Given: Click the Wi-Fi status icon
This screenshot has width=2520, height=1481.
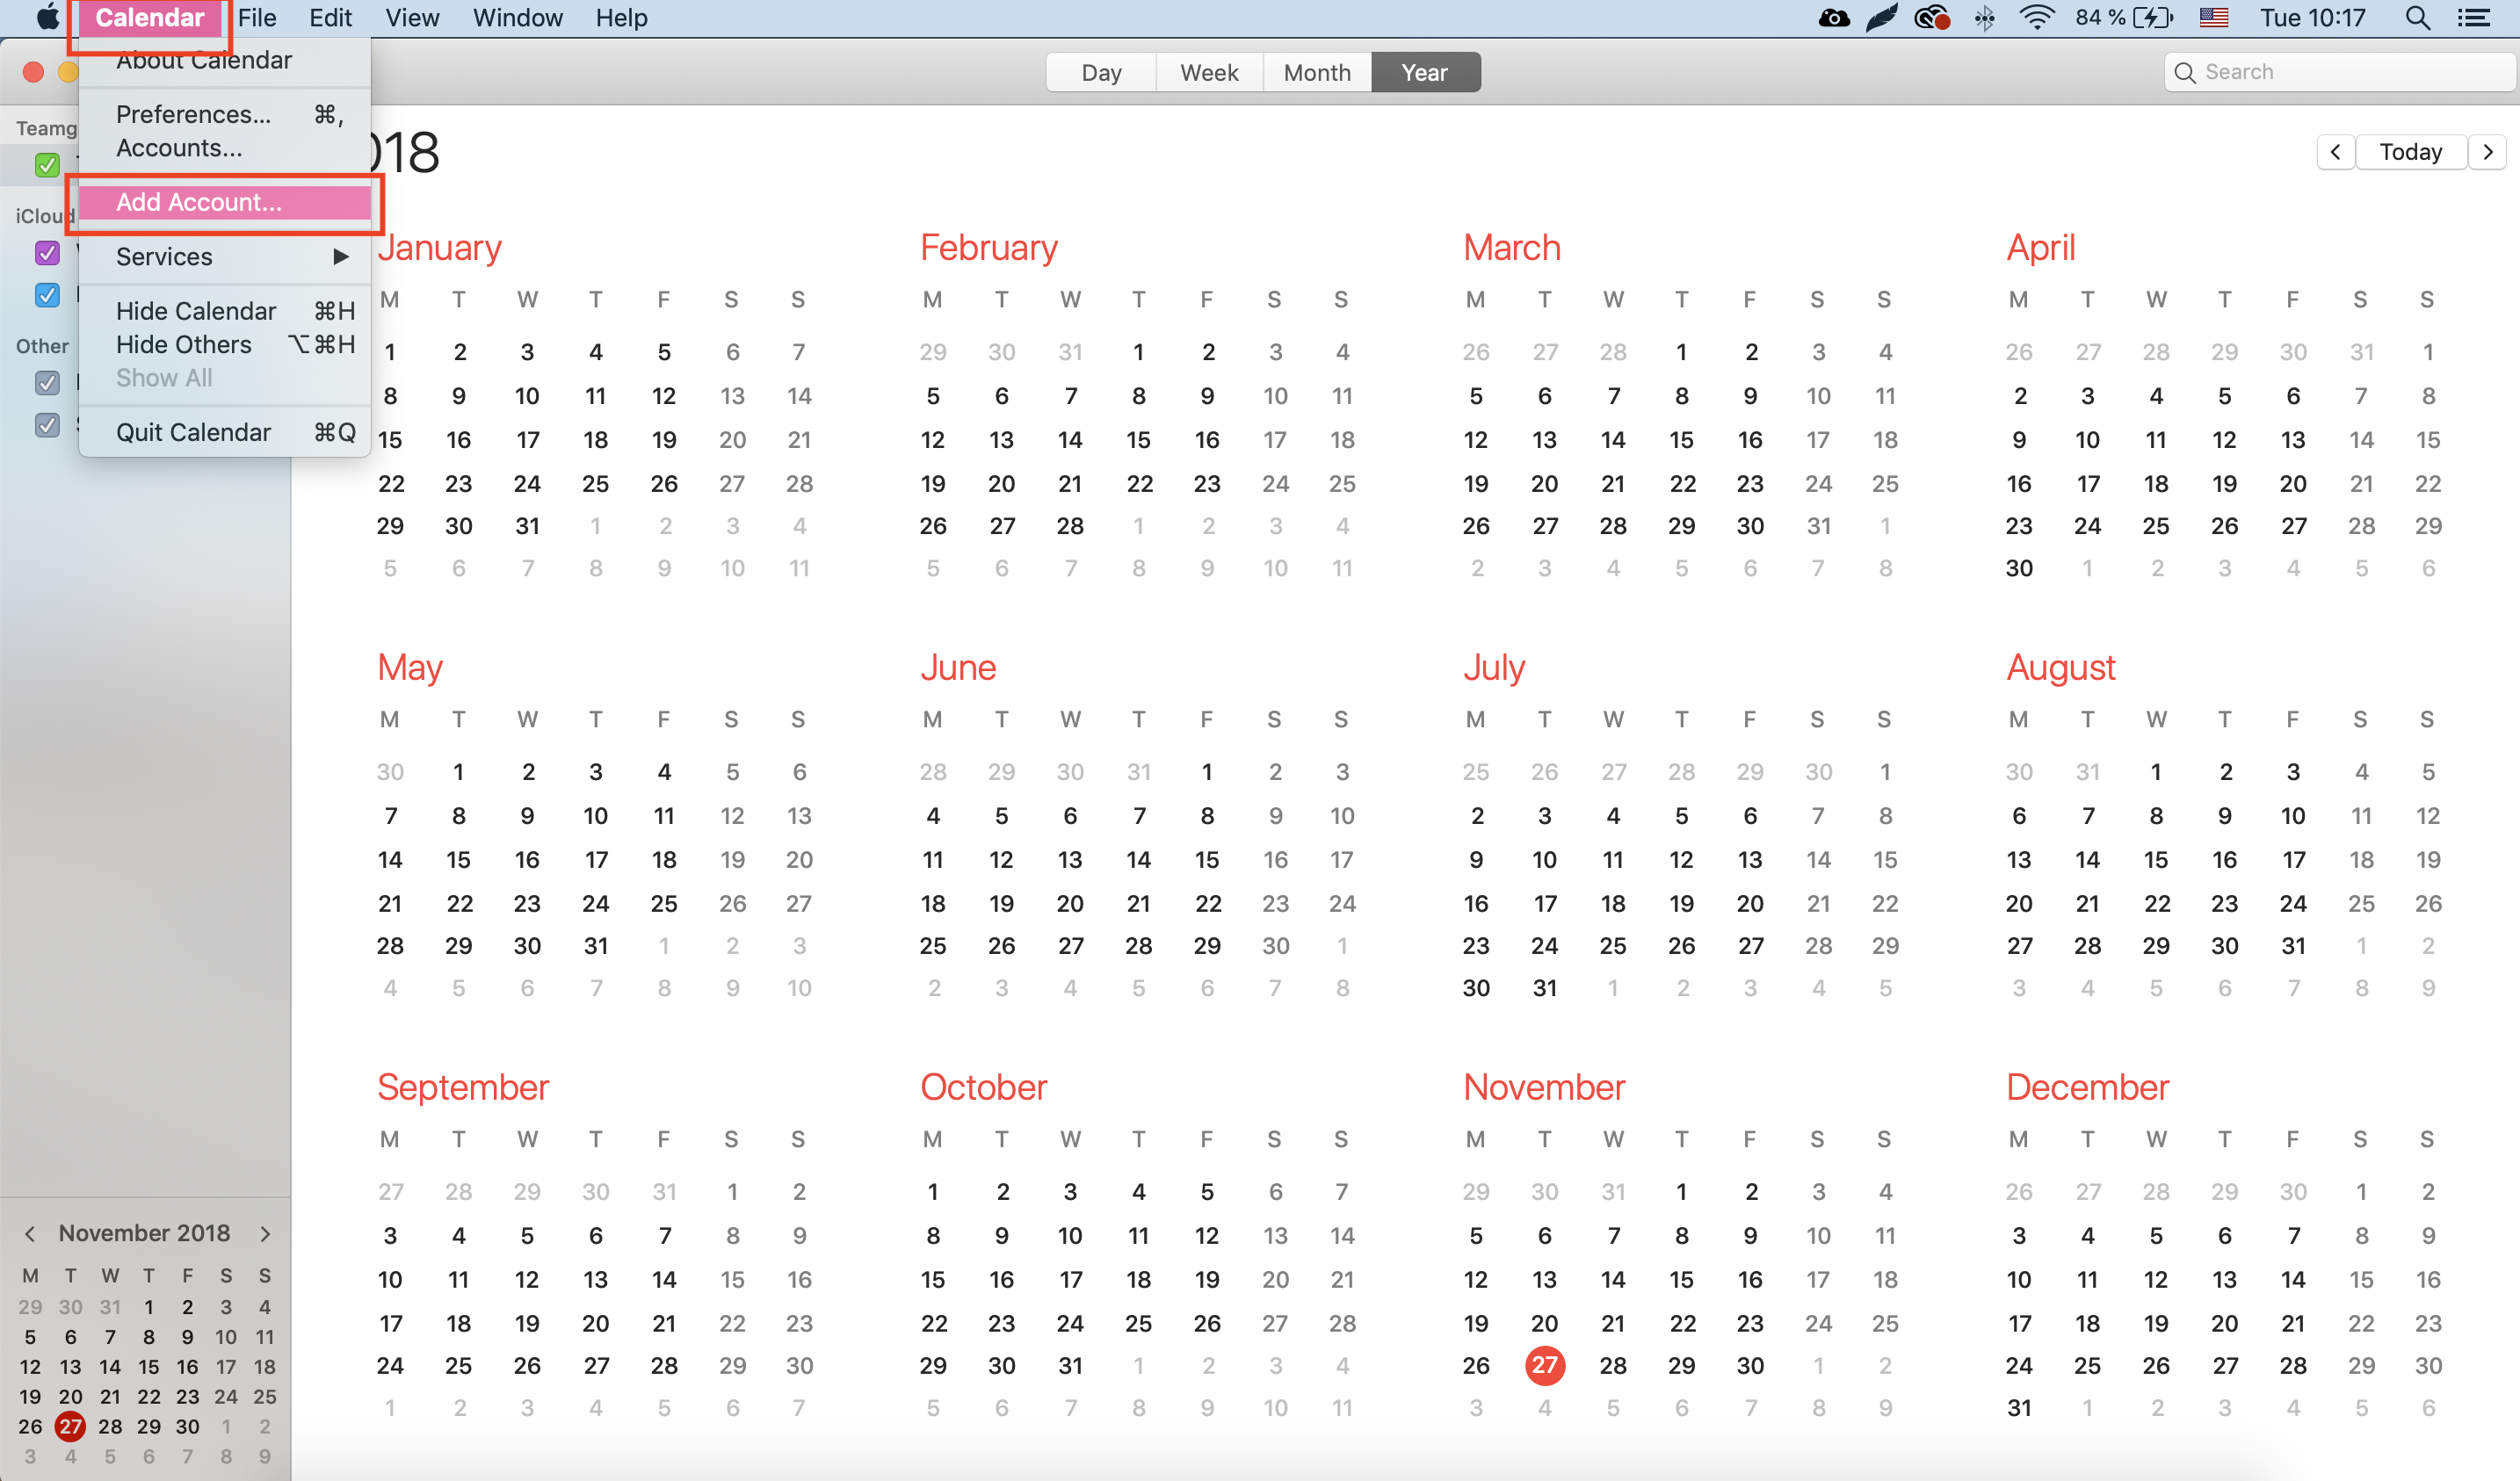Looking at the screenshot, I should click(x=2036, y=18).
